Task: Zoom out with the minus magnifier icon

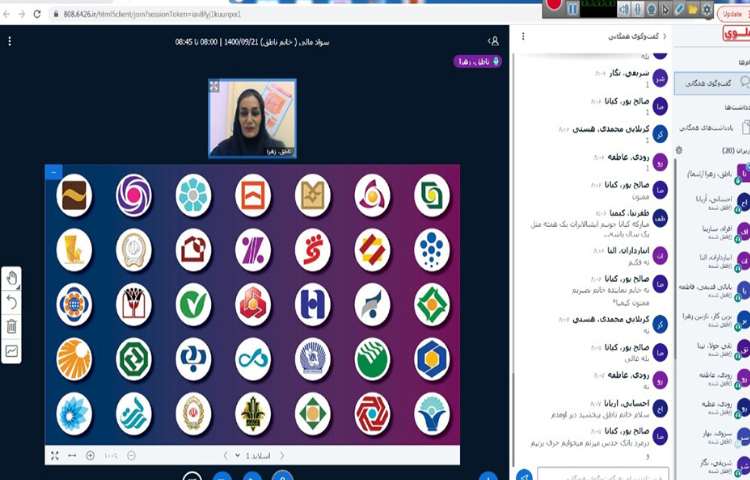Action: (131, 455)
